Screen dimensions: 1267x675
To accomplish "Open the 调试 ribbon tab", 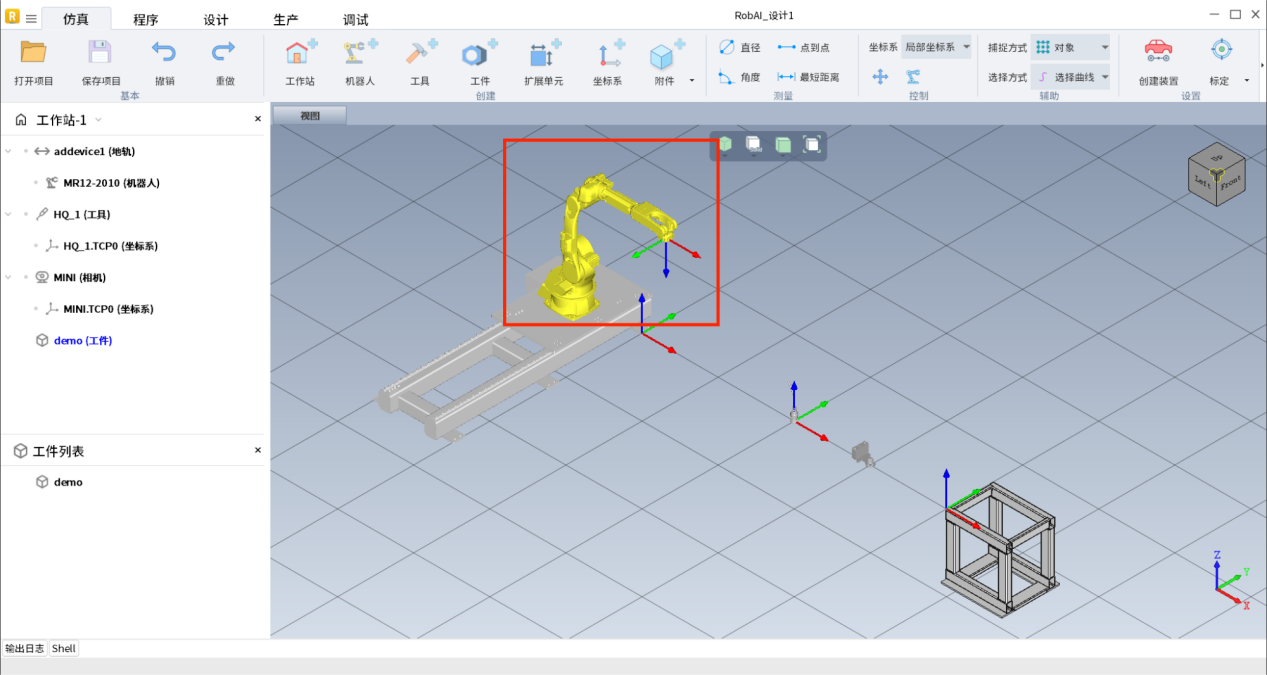I will [355, 19].
